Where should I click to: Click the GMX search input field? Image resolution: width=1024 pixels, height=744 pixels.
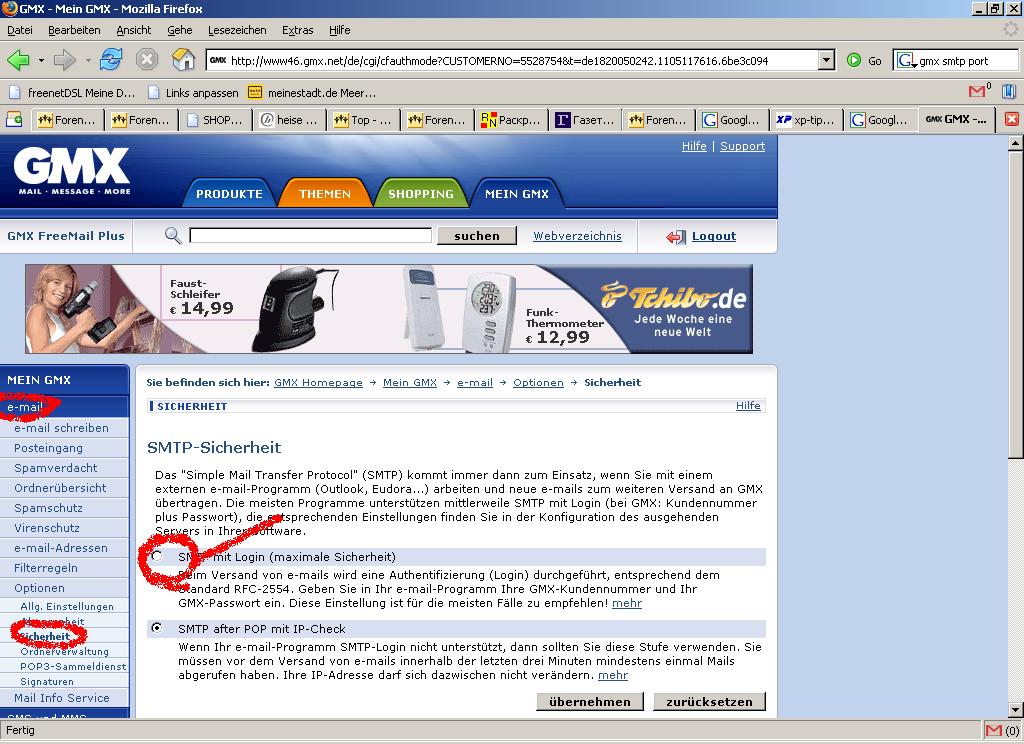coord(310,235)
